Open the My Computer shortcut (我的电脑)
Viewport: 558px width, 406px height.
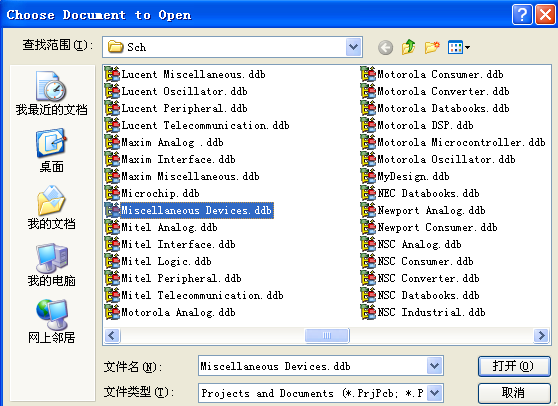point(51,265)
